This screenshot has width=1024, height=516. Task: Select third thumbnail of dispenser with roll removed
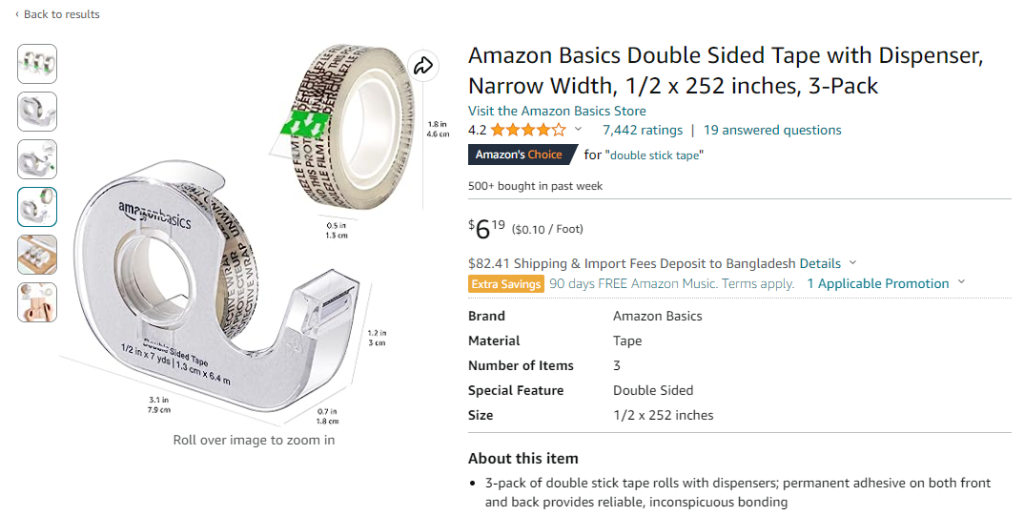tap(37, 160)
